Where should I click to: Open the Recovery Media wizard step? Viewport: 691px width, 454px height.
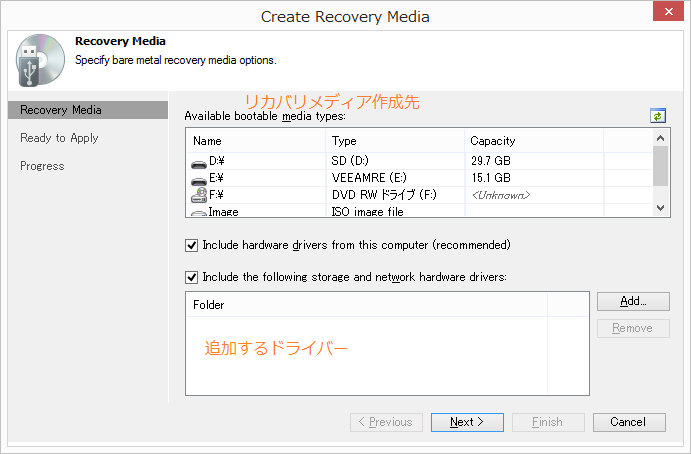point(88,110)
